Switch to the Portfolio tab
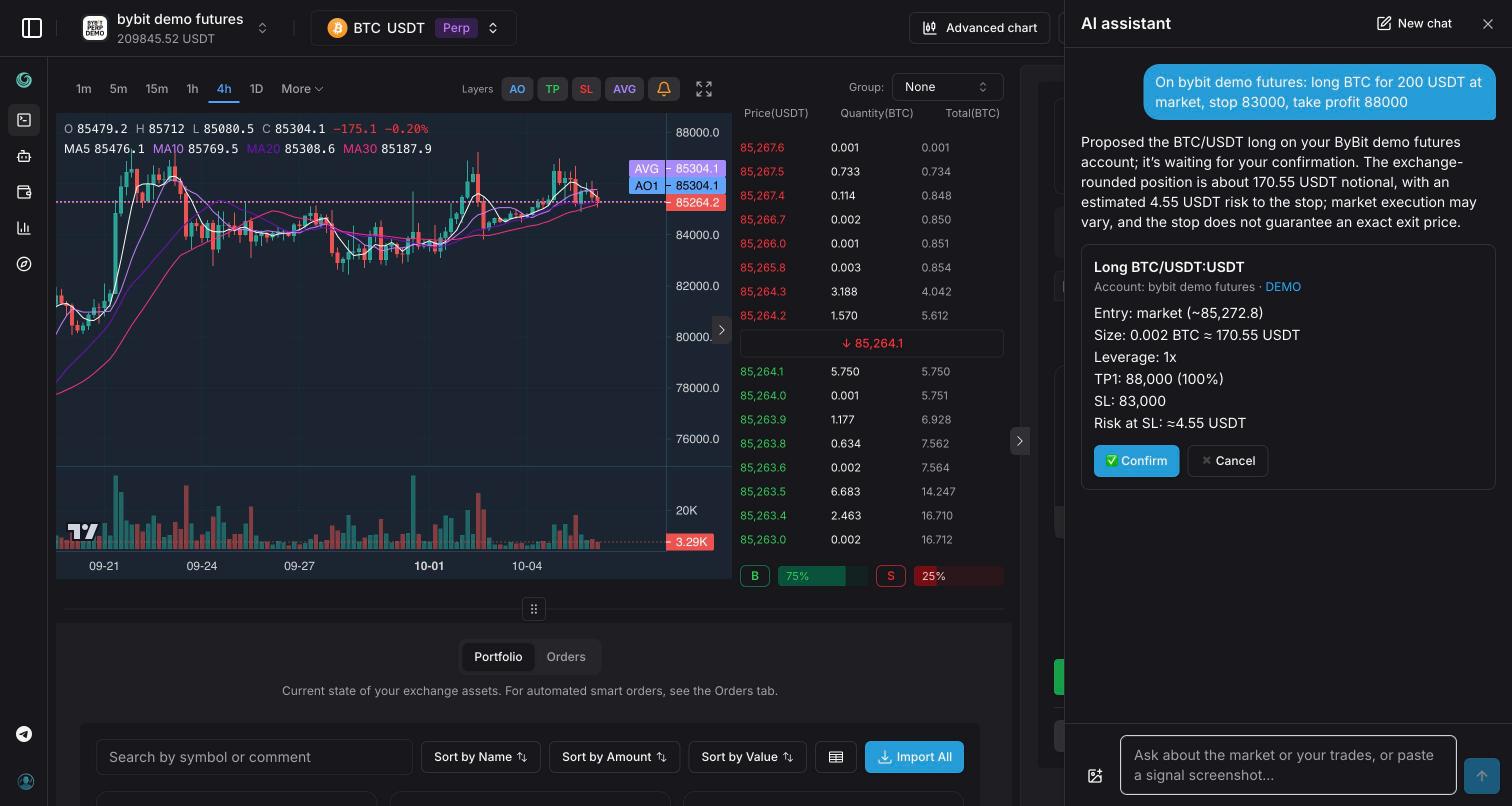Image resolution: width=1512 pixels, height=806 pixels. pos(498,657)
